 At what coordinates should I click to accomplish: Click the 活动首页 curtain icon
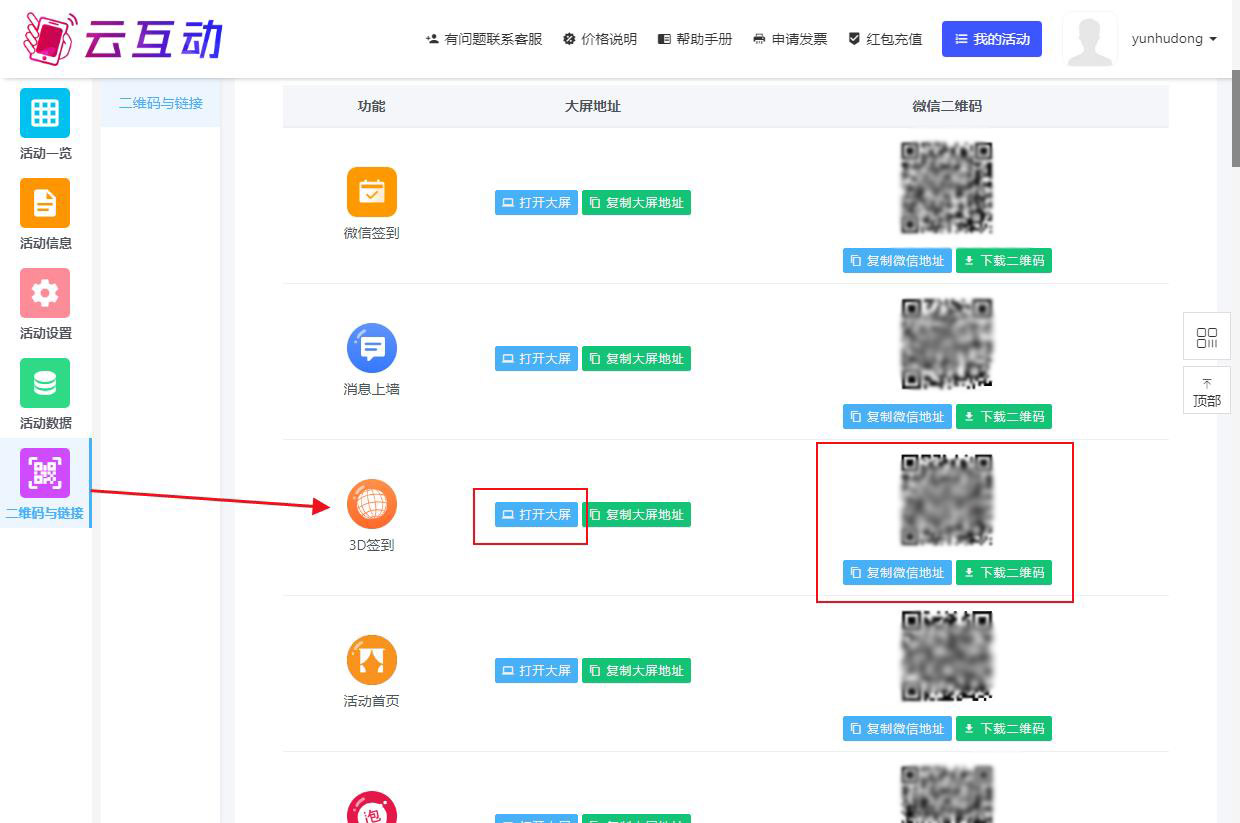pyautogui.click(x=372, y=660)
